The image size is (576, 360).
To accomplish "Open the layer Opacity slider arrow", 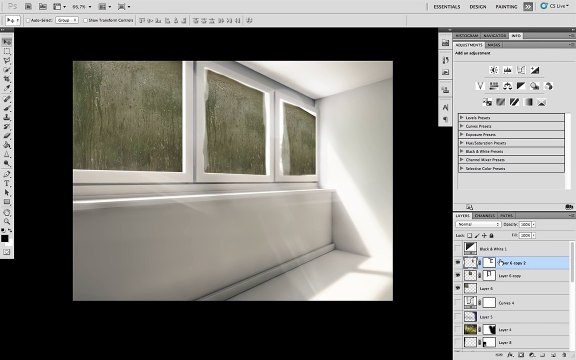I will coord(534,224).
